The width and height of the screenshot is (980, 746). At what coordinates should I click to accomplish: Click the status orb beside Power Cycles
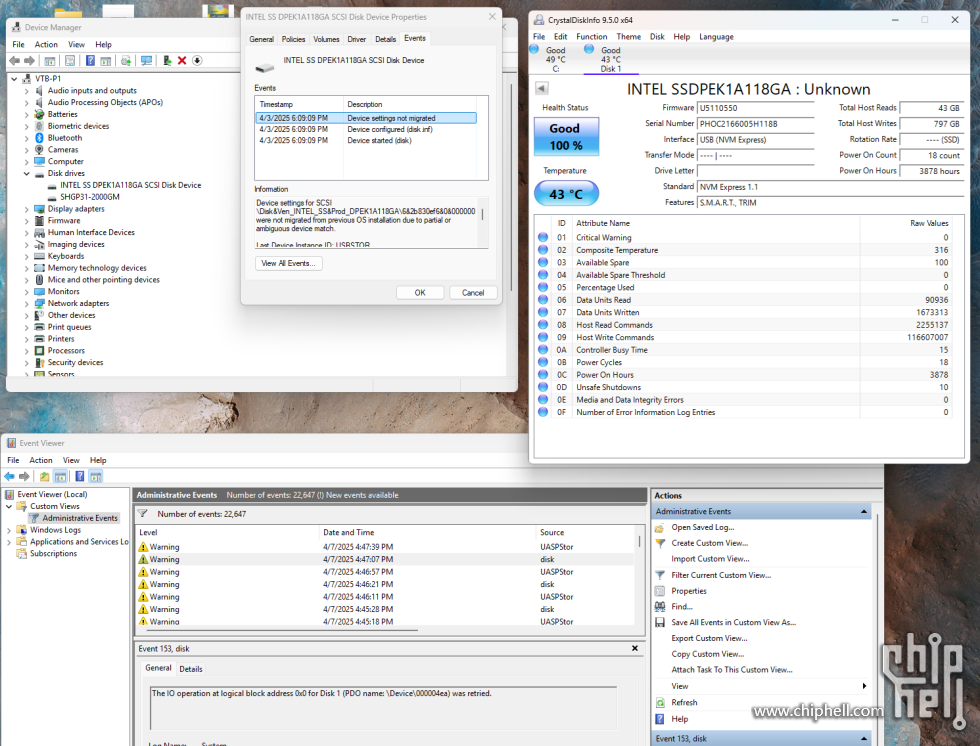(x=543, y=362)
